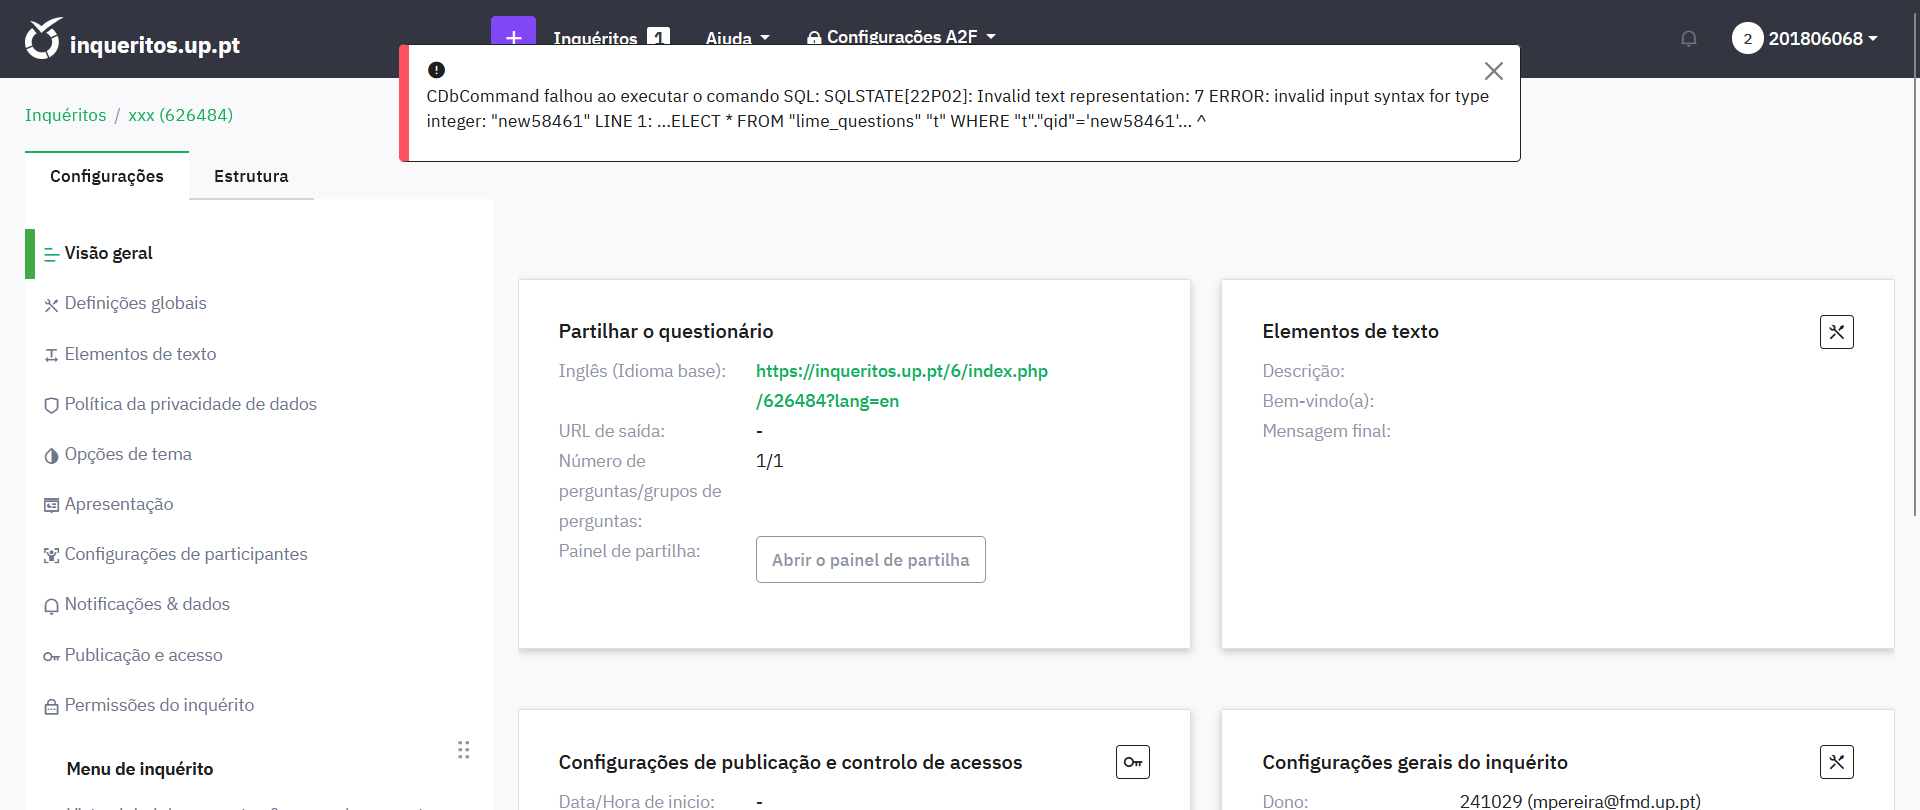Open general survey settings tools icon
This screenshot has width=1920, height=810.
pos(1836,762)
